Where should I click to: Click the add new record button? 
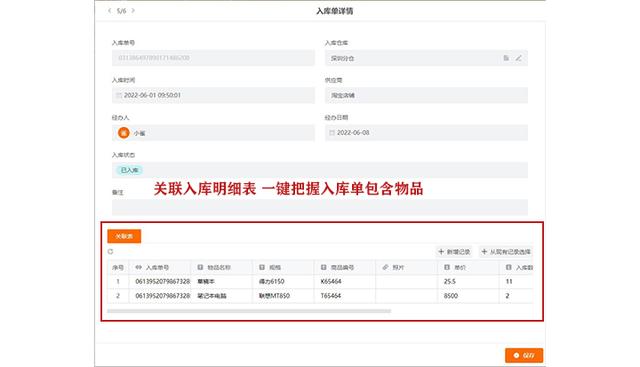pyautogui.click(x=454, y=251)
